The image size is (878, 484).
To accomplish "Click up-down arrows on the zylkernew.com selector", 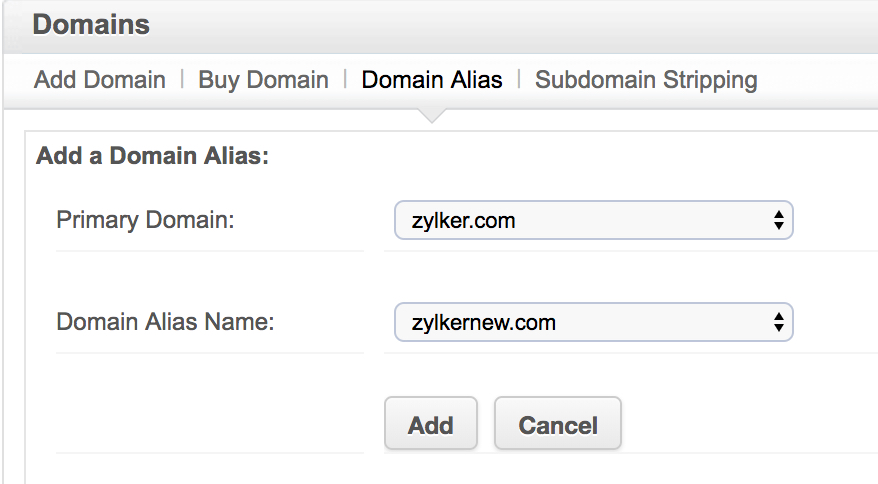I will (778, 323).
